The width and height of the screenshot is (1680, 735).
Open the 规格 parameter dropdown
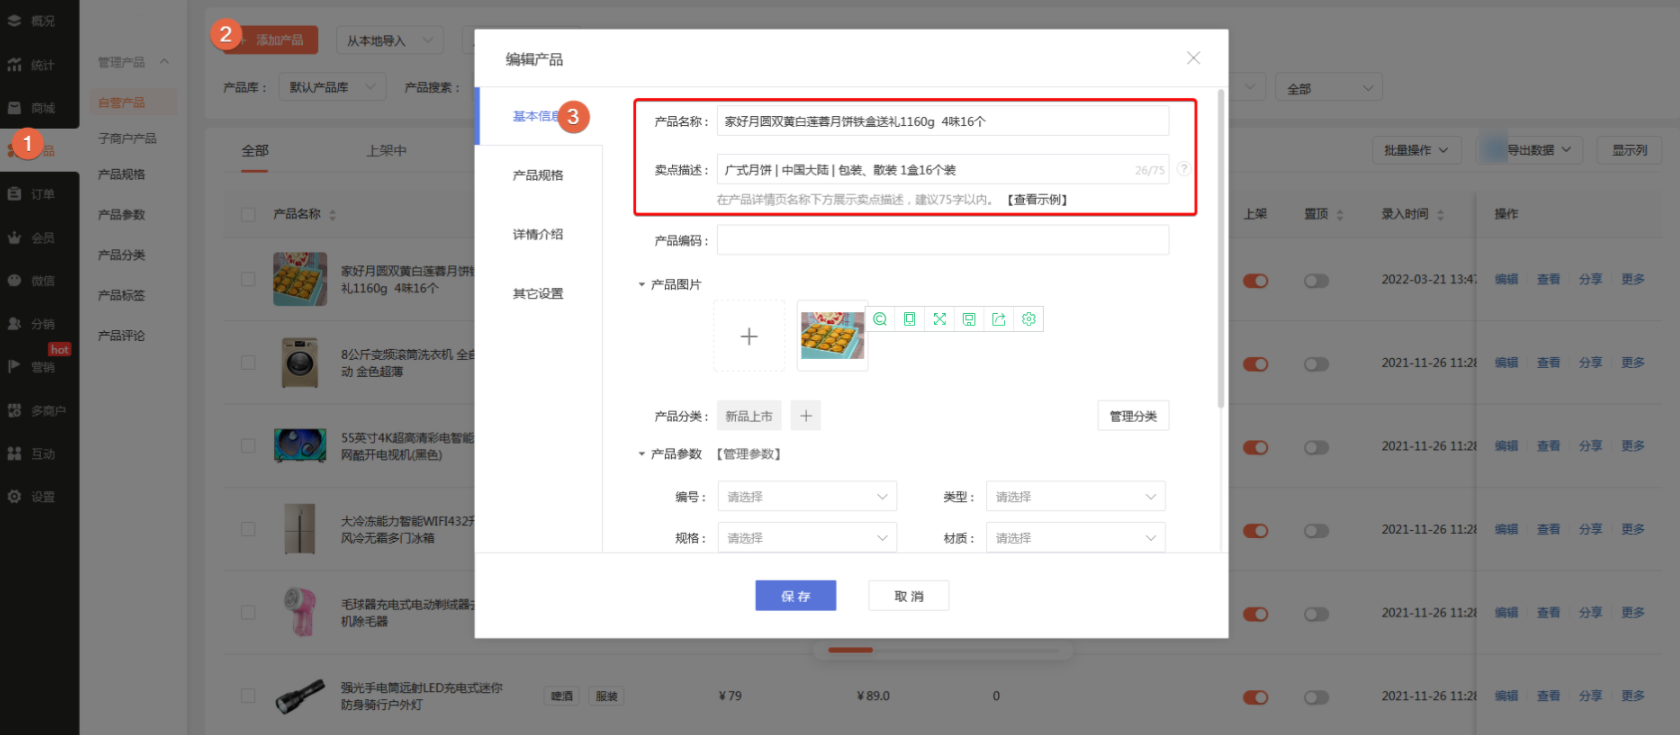pyautogui.click(x=807, y=538)
